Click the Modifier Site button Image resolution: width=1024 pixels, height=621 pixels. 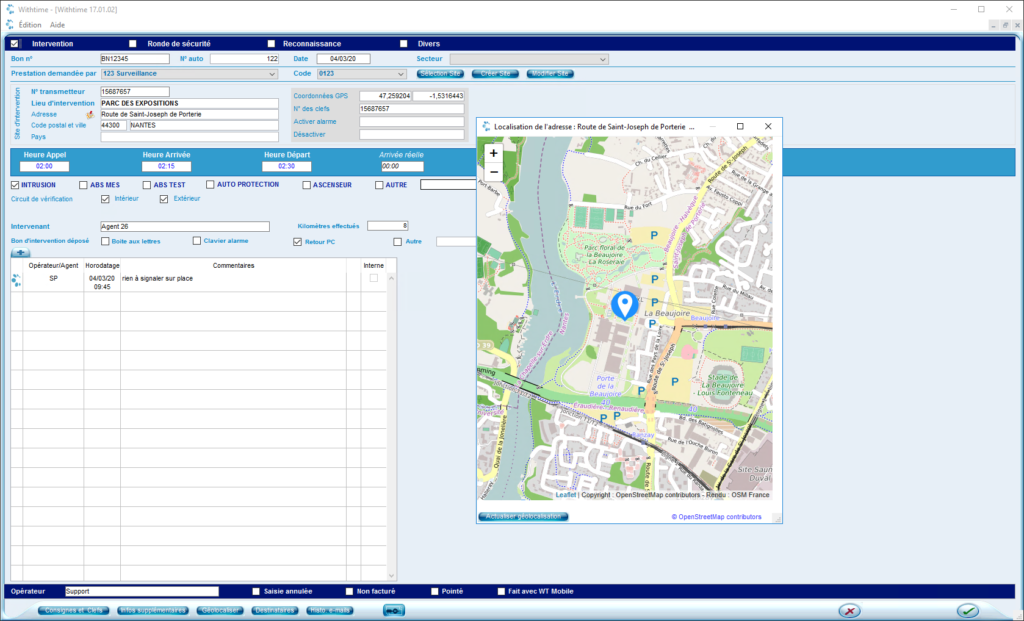550,74
